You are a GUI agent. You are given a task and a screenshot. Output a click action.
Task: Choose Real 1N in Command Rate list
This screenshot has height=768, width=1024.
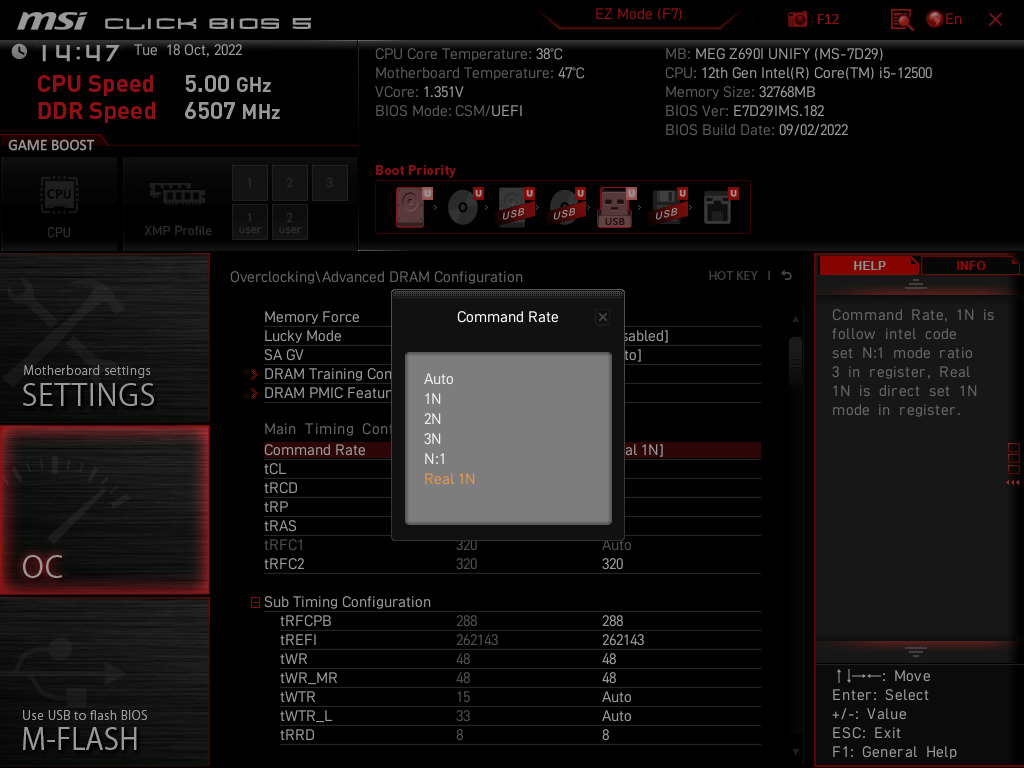click(x=449, y=479)
